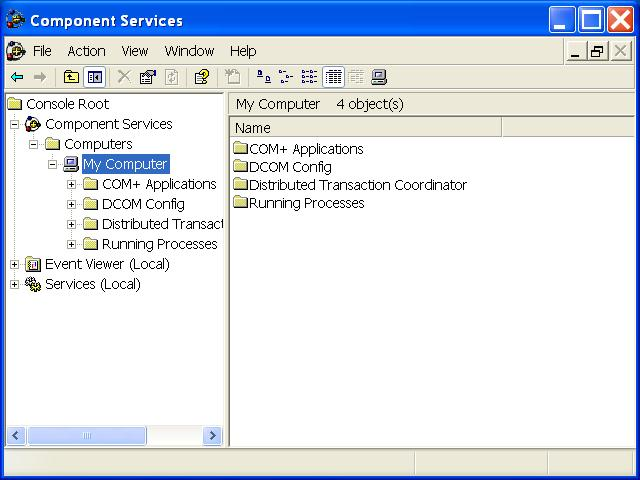Select Console Root in the tree

[67, 104]
